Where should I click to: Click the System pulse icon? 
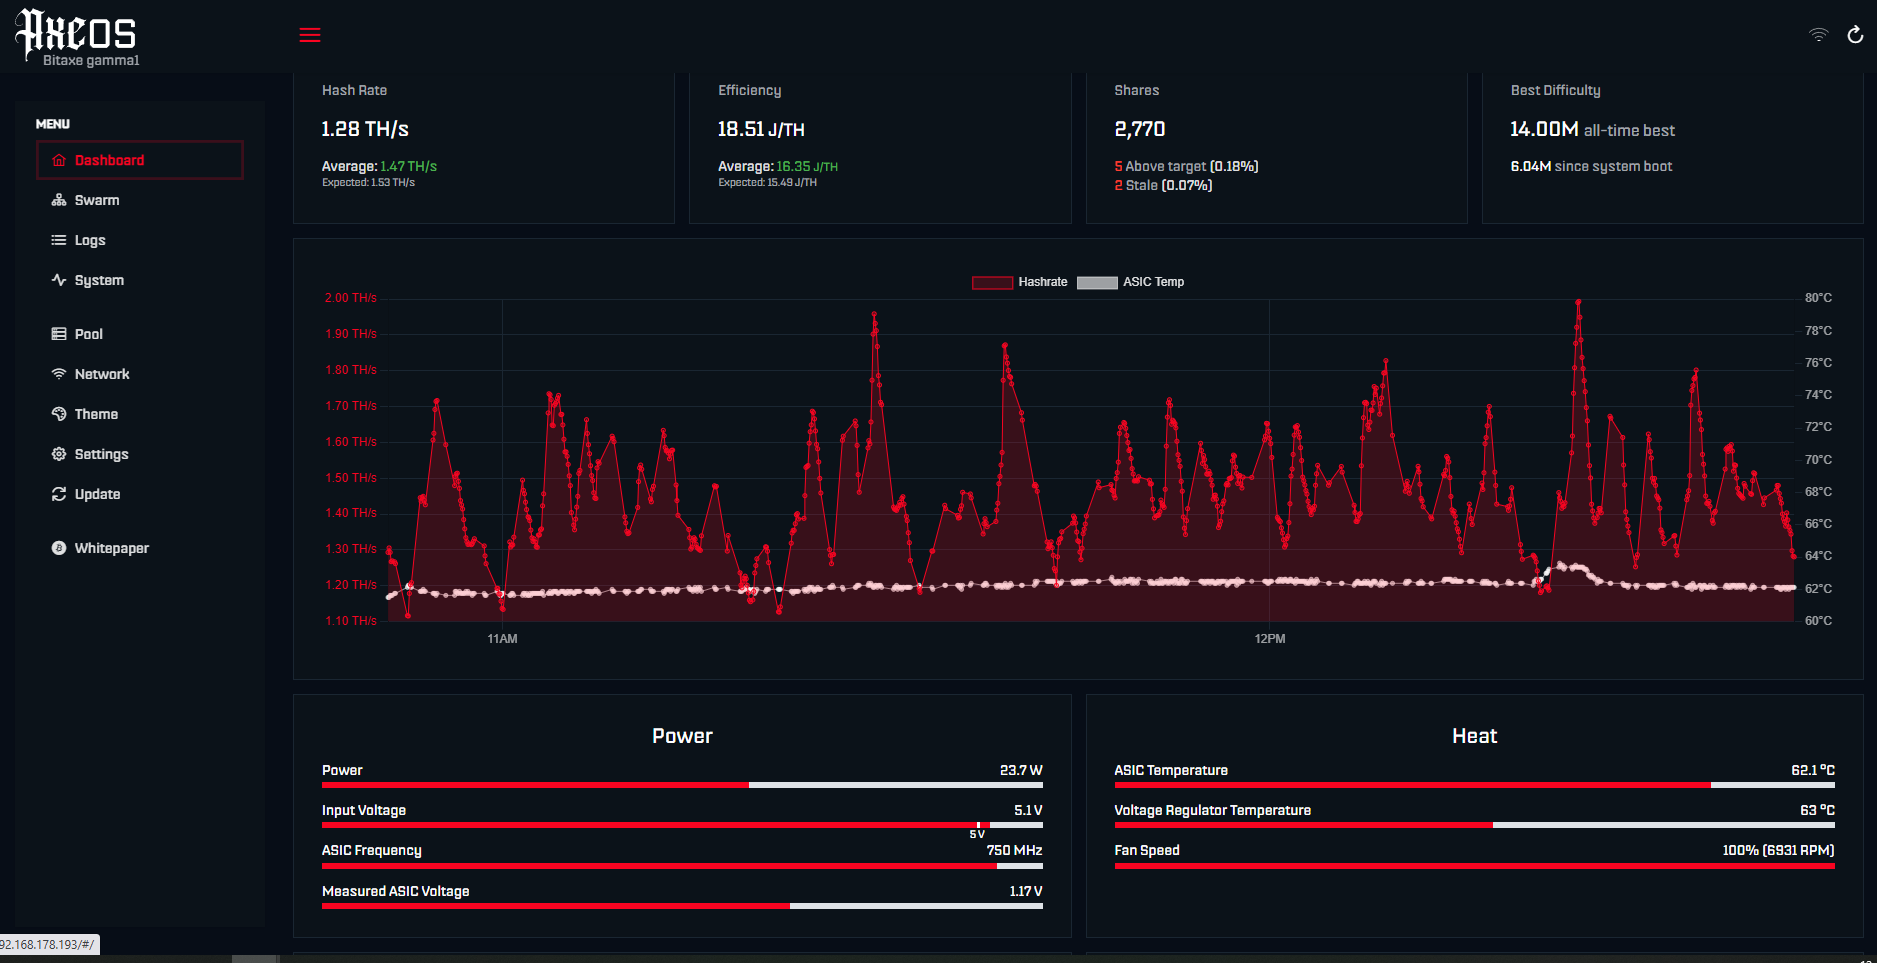[59, 280]
